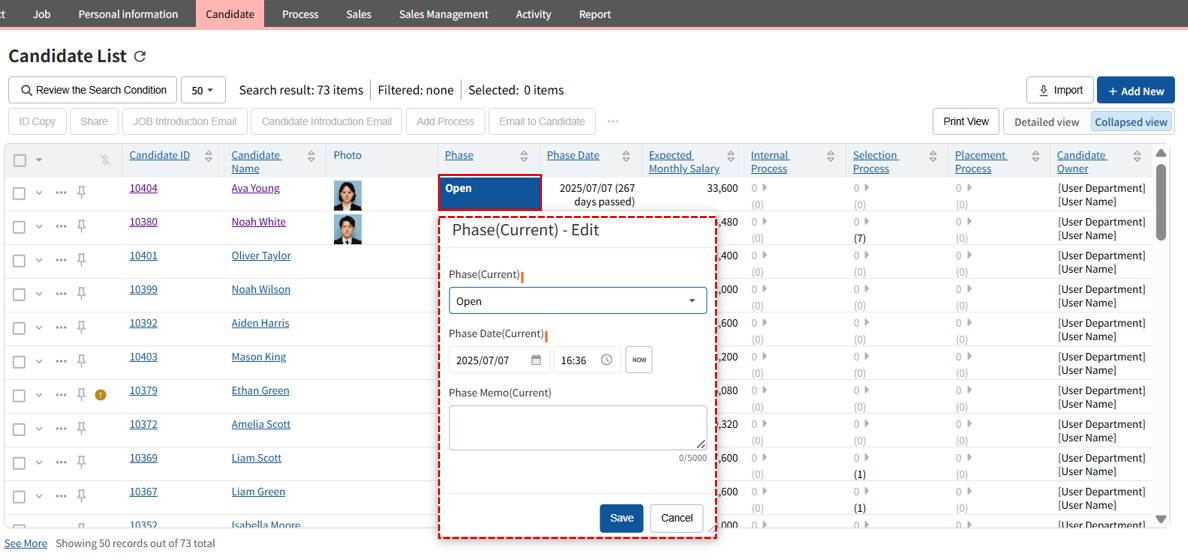Viewport: 1188px width, 559px height.
Task: Click the clock icon in the time field
Action: (607, 360)
